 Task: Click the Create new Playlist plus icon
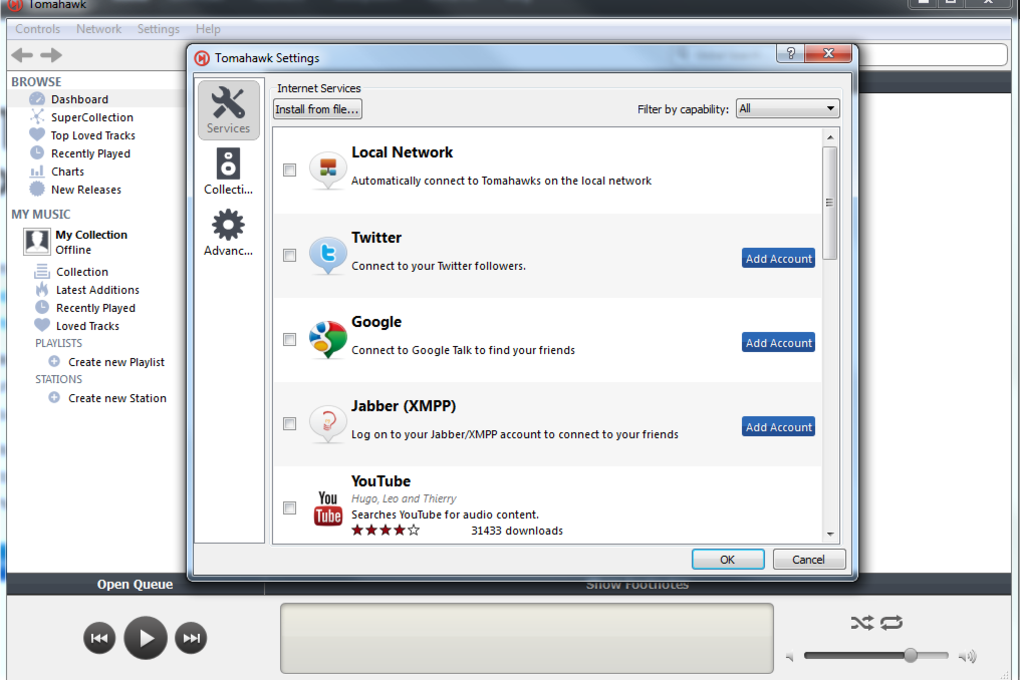pyautogui.click(x=55, y=361)
